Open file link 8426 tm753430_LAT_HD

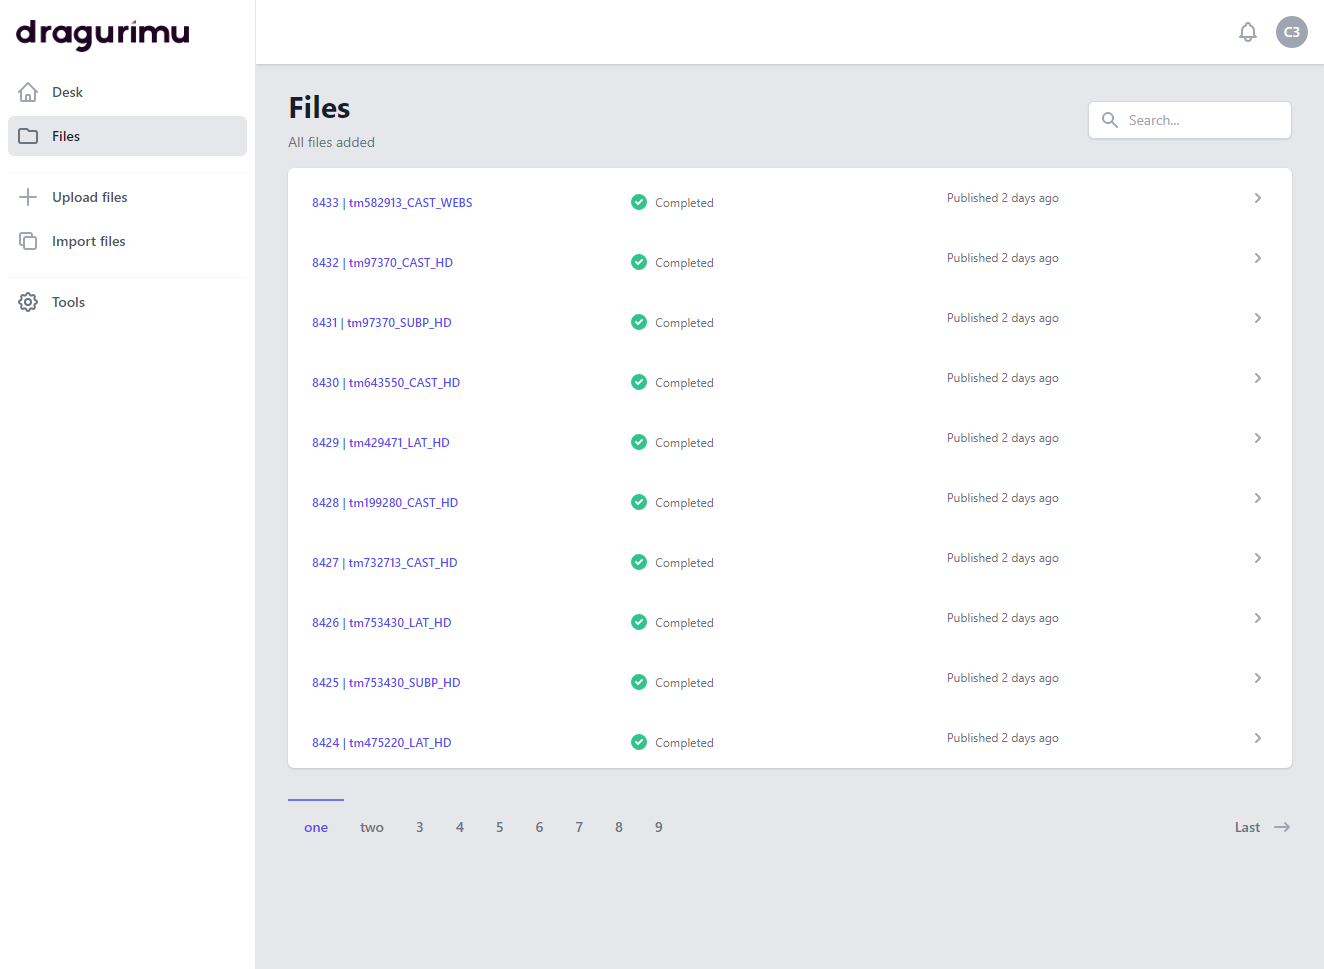point(381,623)
